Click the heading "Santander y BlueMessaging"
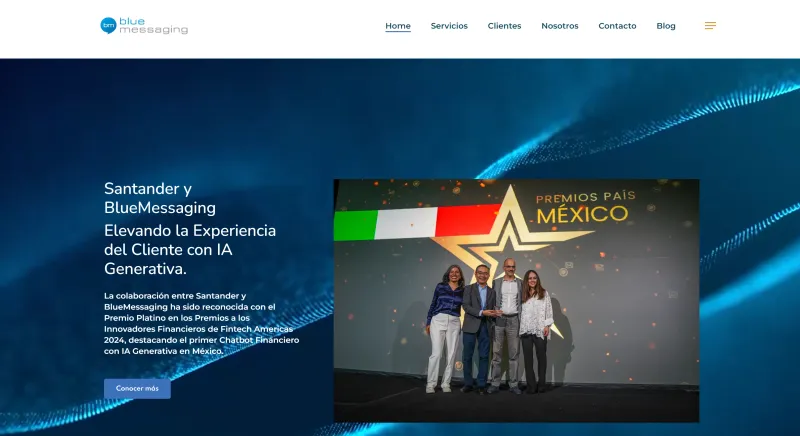 160,198
